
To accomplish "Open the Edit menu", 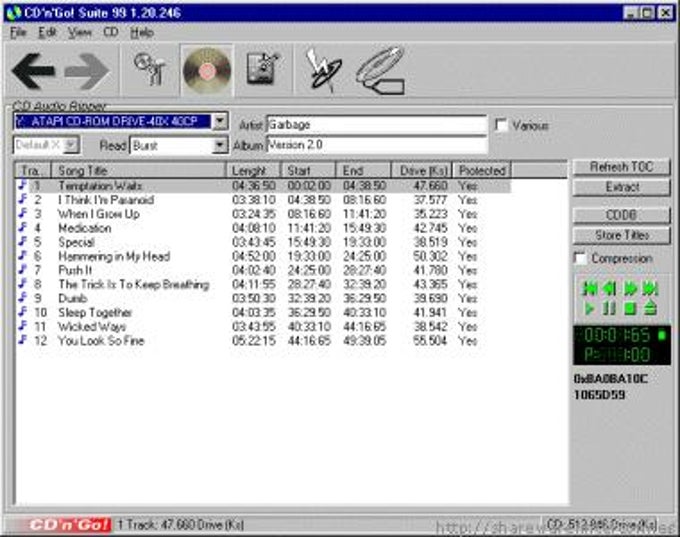I will (x=47, y=33).
